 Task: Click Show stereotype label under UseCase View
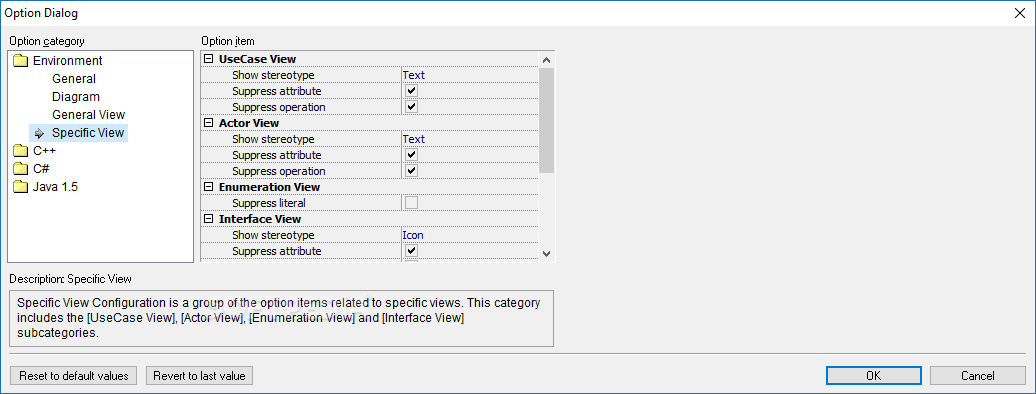274,75
